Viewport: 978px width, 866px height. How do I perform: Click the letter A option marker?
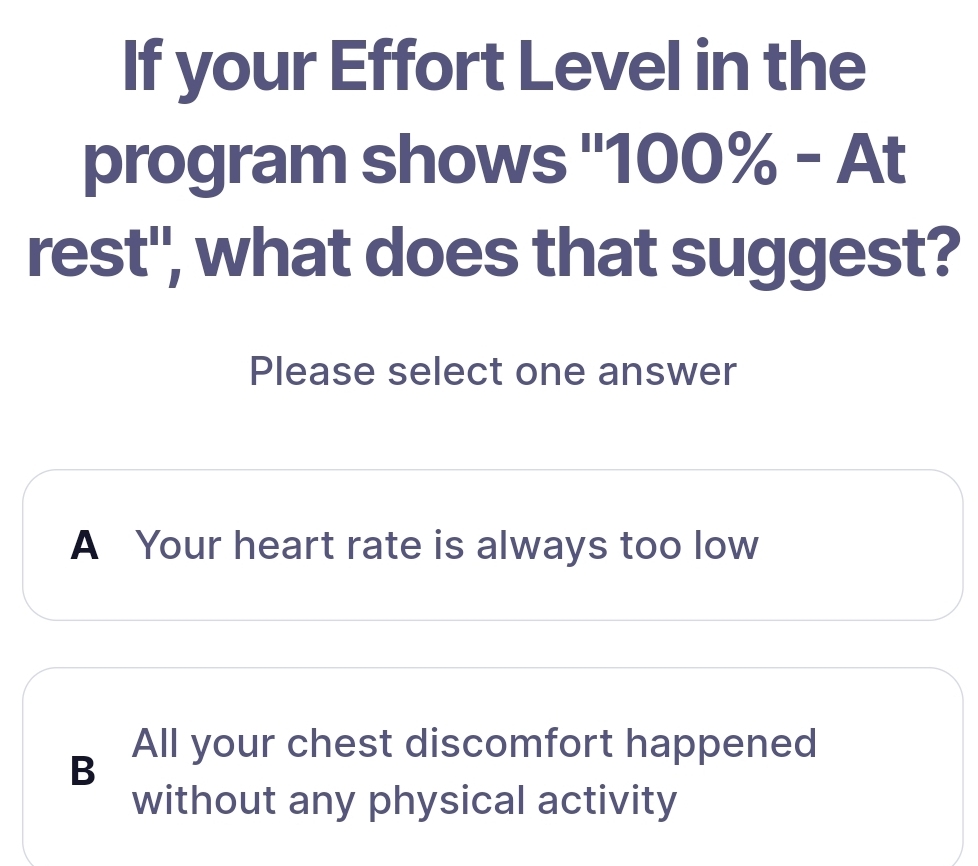(86, 546)
